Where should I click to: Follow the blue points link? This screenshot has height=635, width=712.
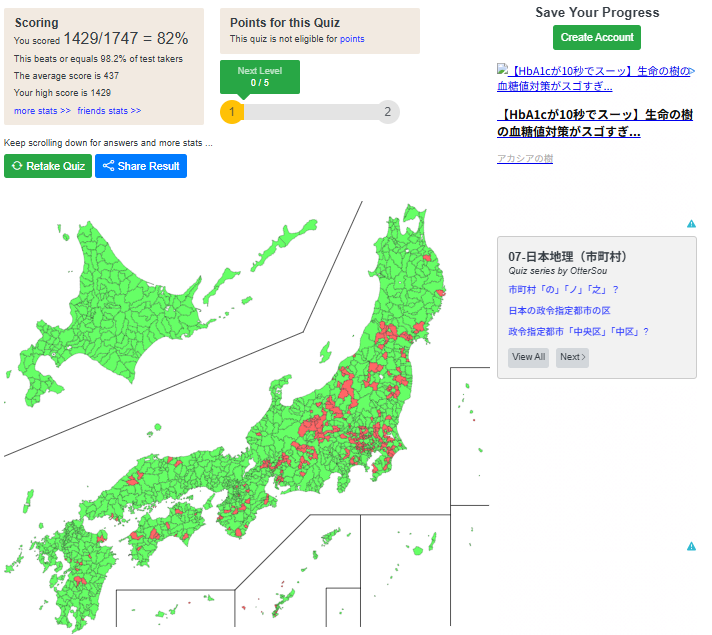click(352, 39)
